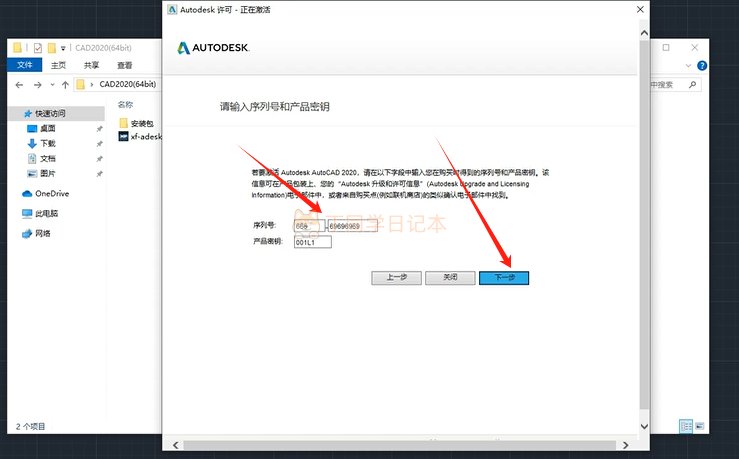Collapse the Explorer ribbon chevron
739x459 pixels.
pyautogui.click(x=689, y=66)
